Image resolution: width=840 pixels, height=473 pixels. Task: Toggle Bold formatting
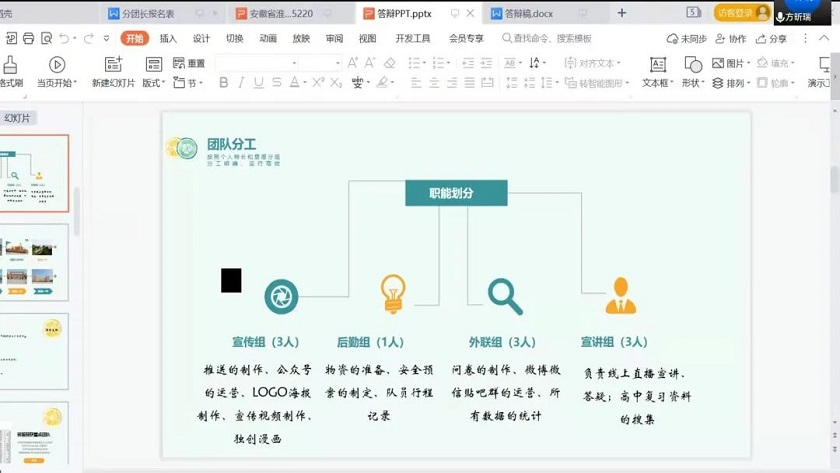click(x=224, y=82)
